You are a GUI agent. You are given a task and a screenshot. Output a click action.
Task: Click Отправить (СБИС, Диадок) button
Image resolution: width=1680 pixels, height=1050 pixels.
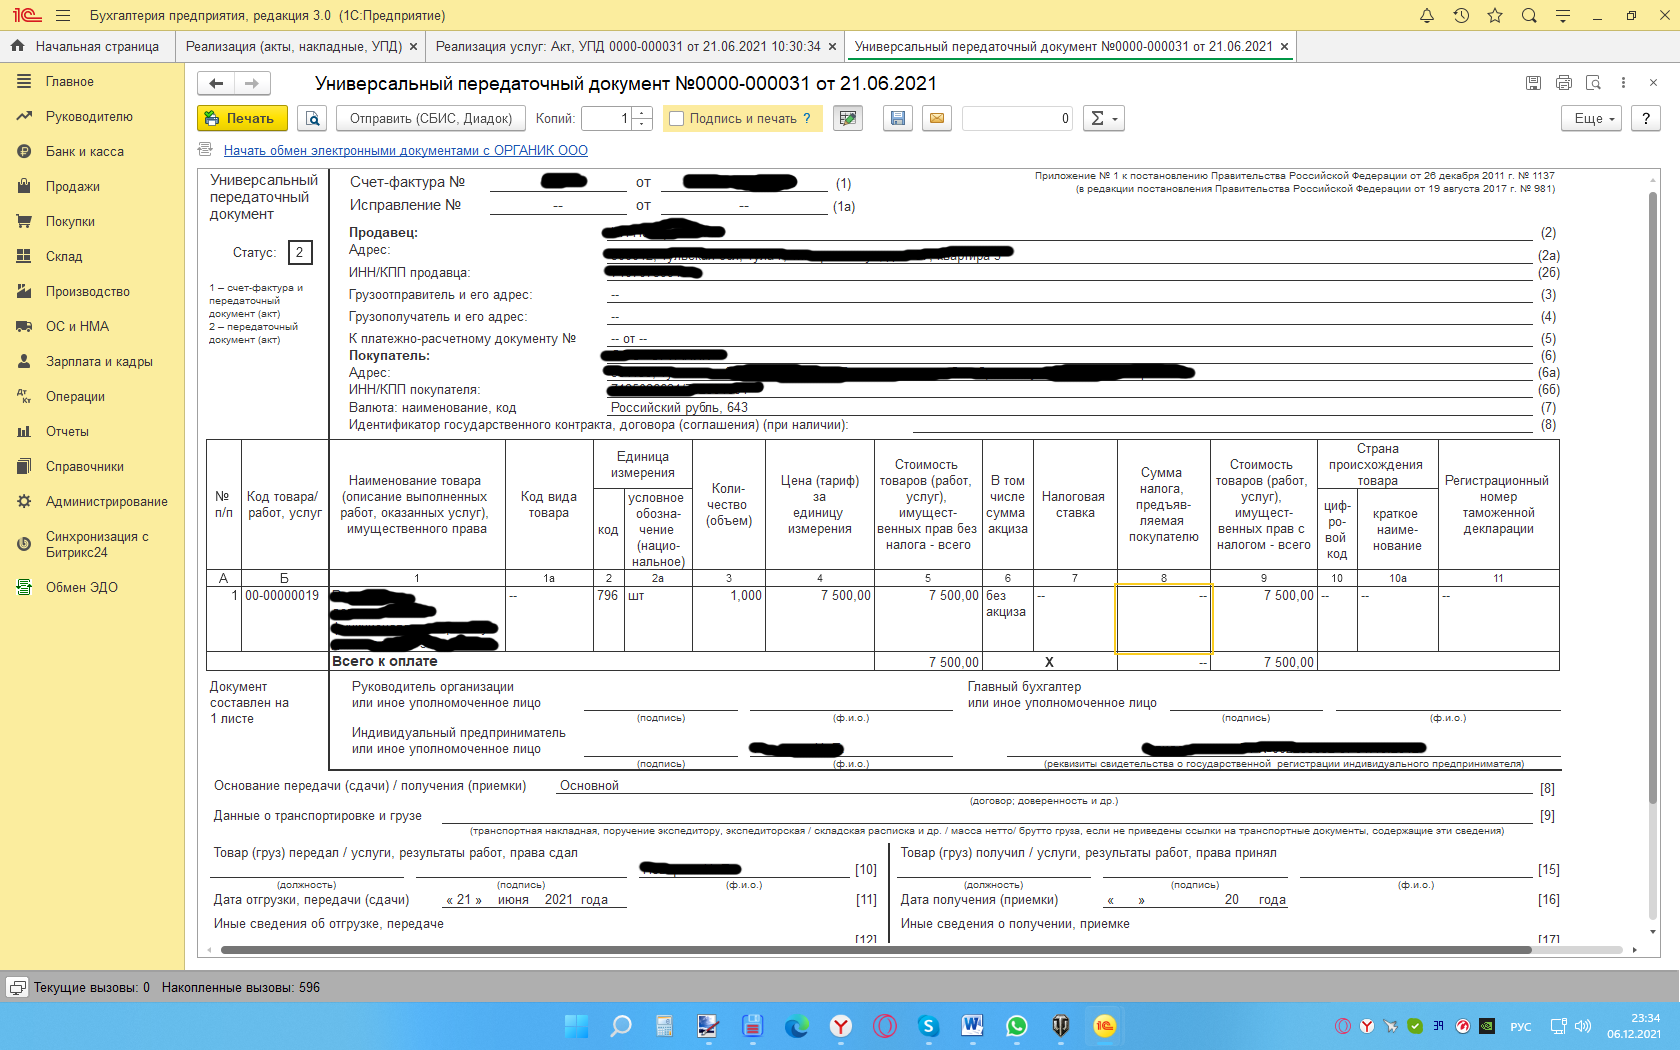431,118
